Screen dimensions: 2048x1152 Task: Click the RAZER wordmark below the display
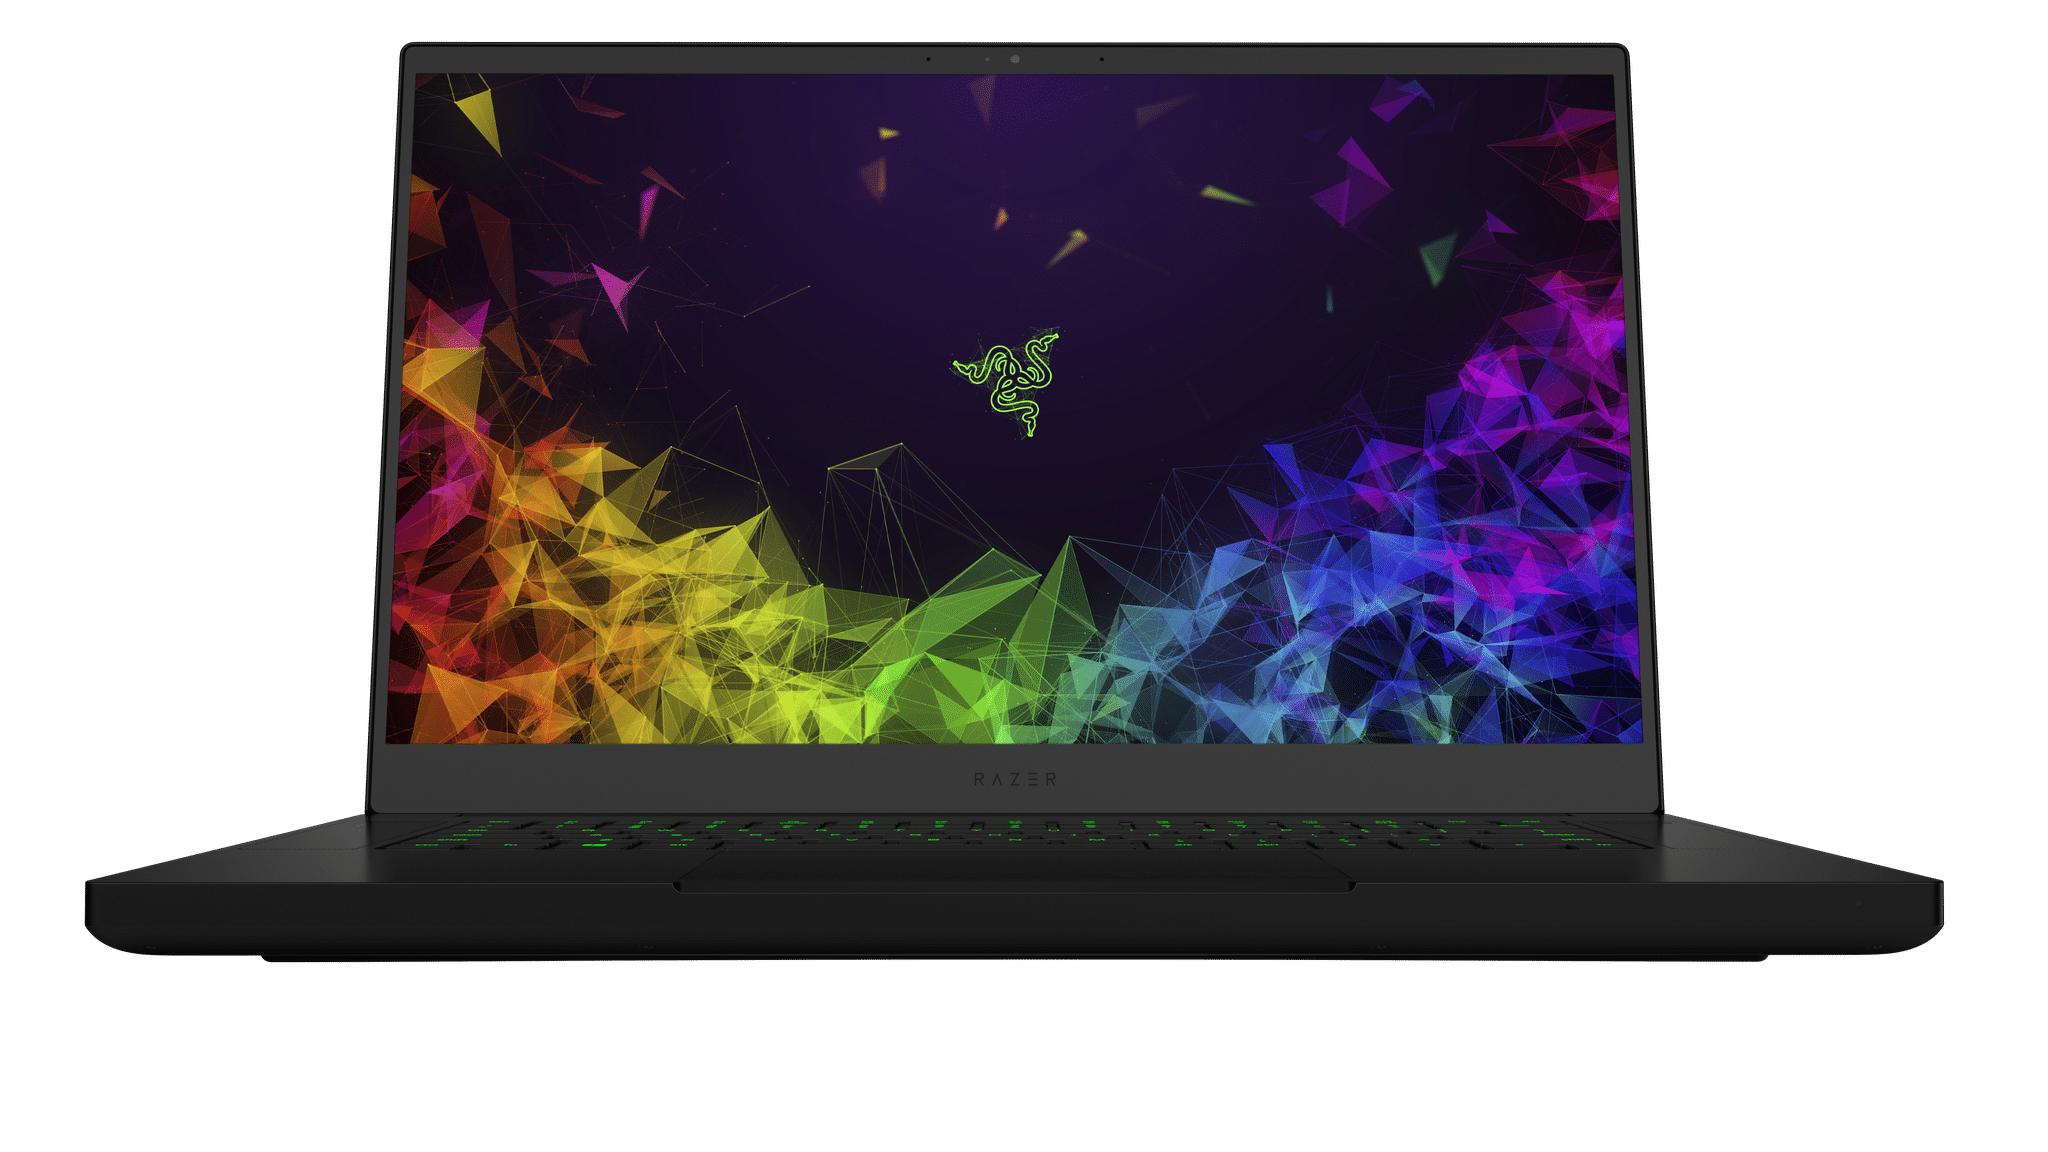pos(1015,779)
